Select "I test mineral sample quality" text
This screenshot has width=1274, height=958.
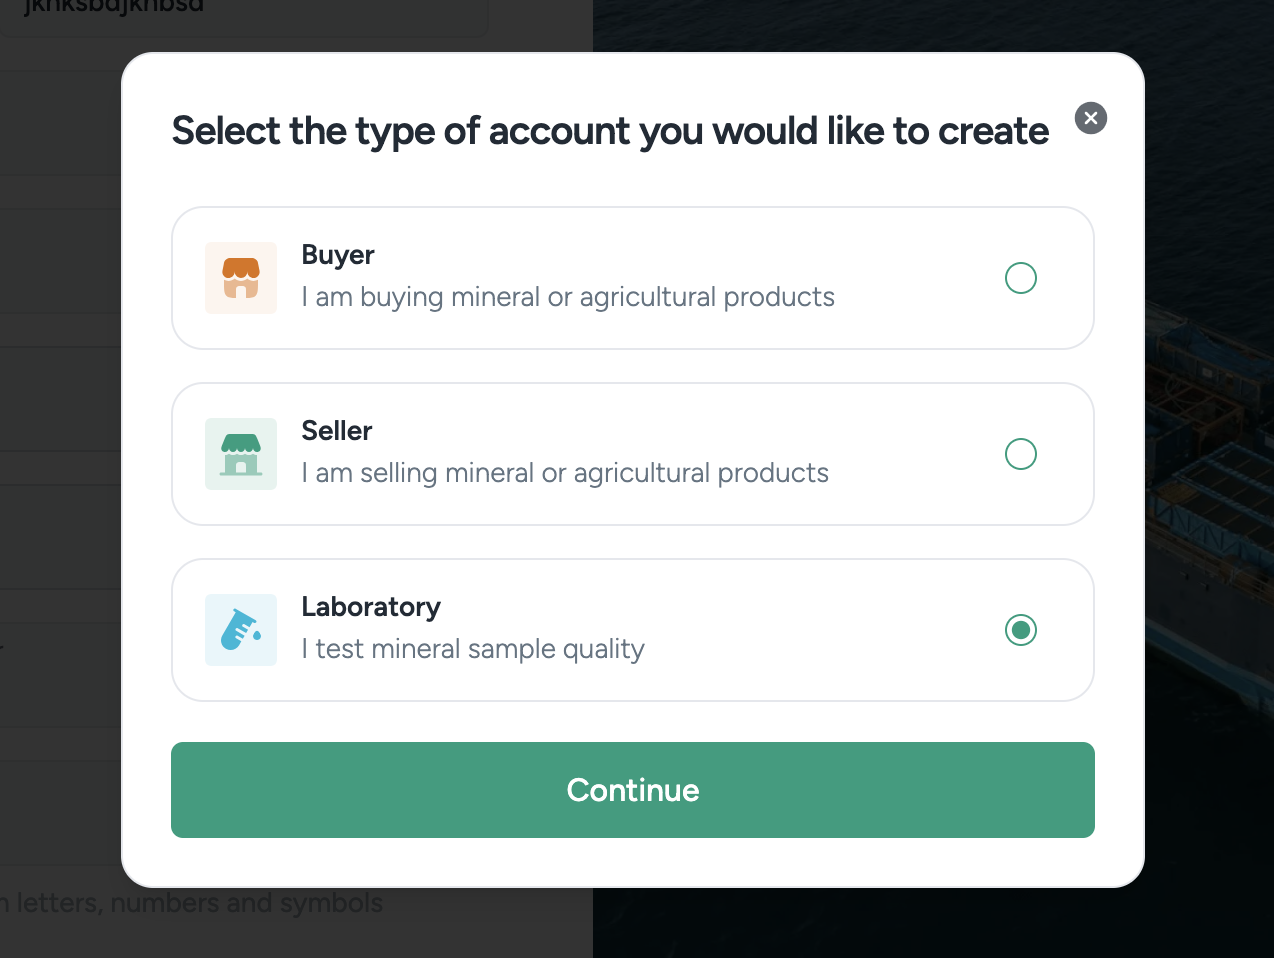[x=473, y=649]
